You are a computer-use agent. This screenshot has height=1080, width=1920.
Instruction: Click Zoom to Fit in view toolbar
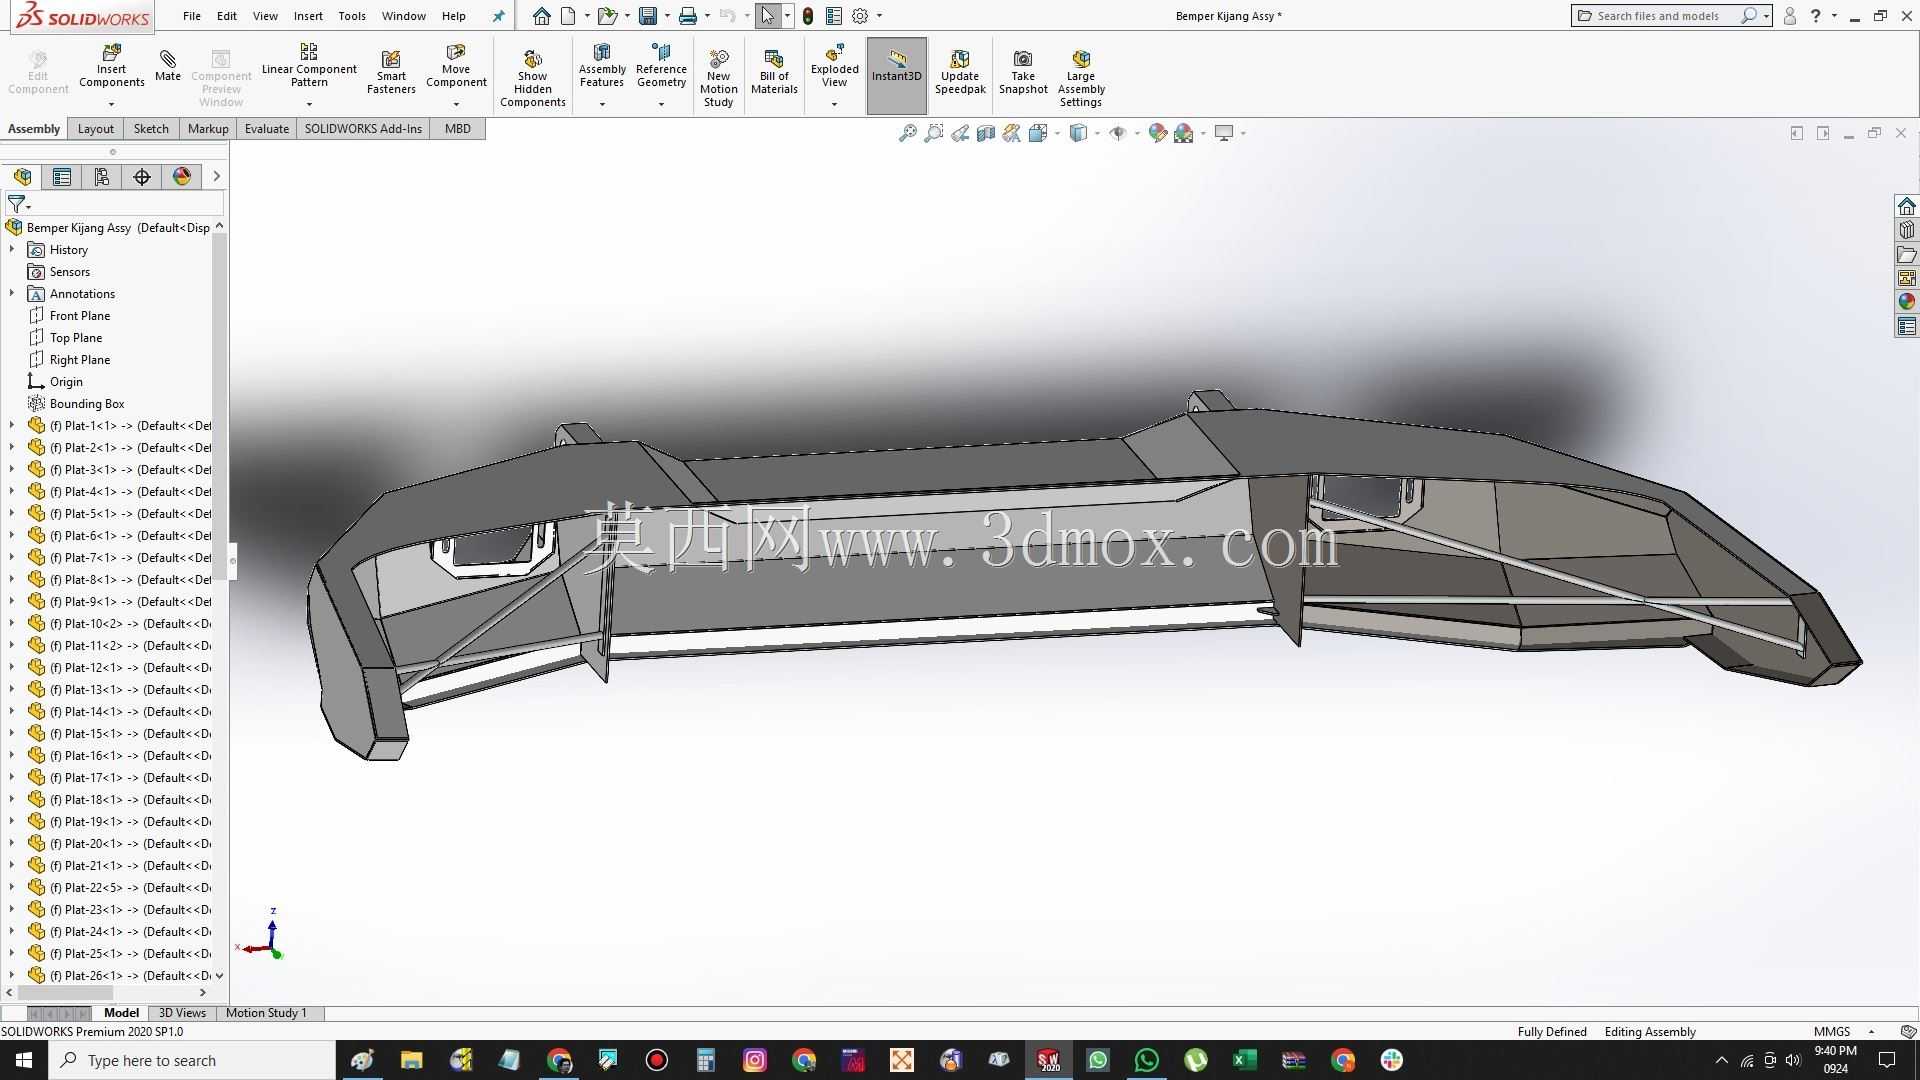click(x=907, y=133)
